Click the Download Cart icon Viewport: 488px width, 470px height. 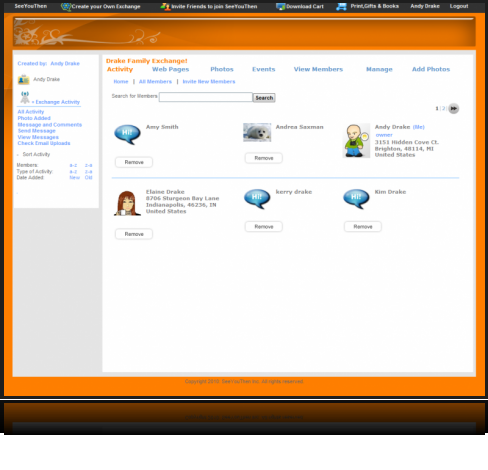pyautogui.click(x=281, y=7)
